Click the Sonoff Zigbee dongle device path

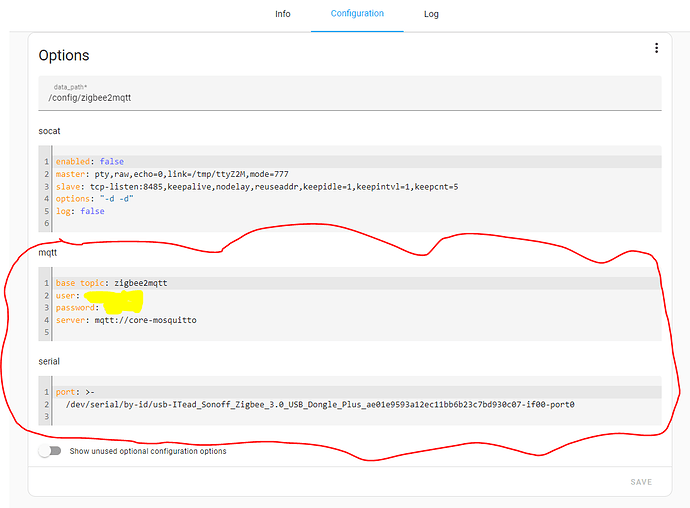(x=320, y=404)
